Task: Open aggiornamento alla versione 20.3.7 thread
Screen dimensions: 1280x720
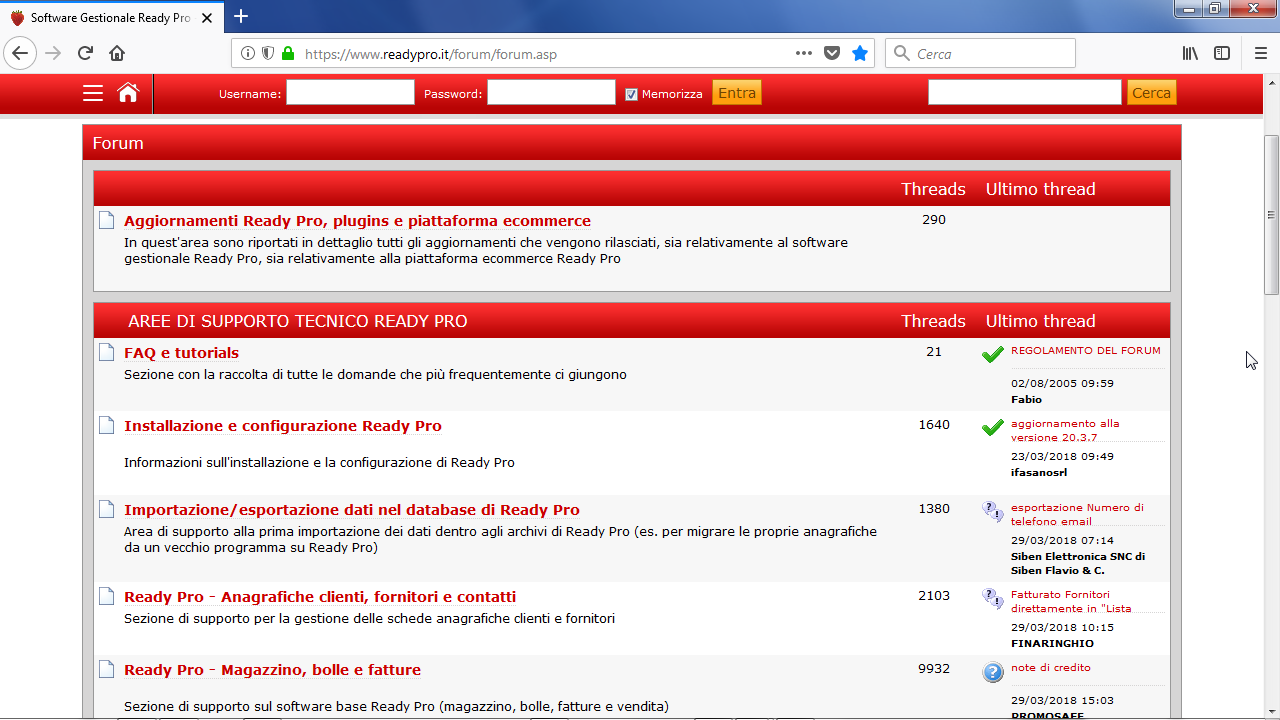Action: pos(1065,431)
